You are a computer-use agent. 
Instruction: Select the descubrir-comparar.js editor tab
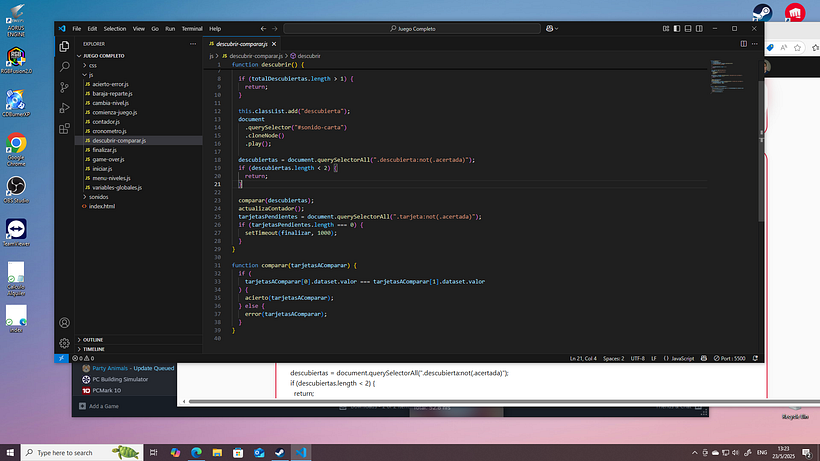tap(242, 44)
